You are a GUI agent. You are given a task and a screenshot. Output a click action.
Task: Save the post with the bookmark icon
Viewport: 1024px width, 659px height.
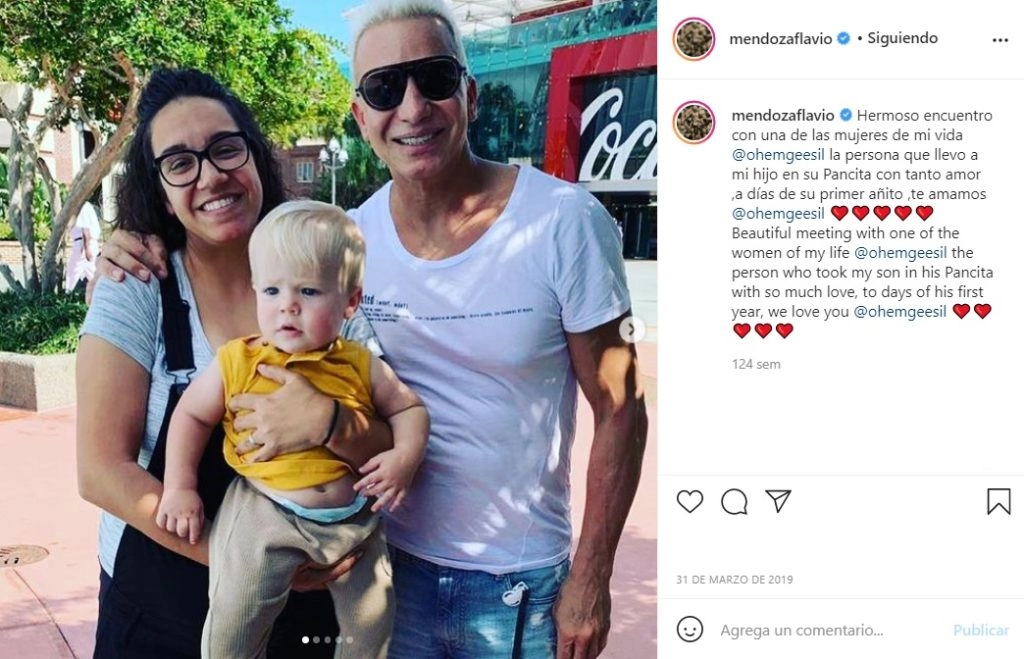[999, 502]
